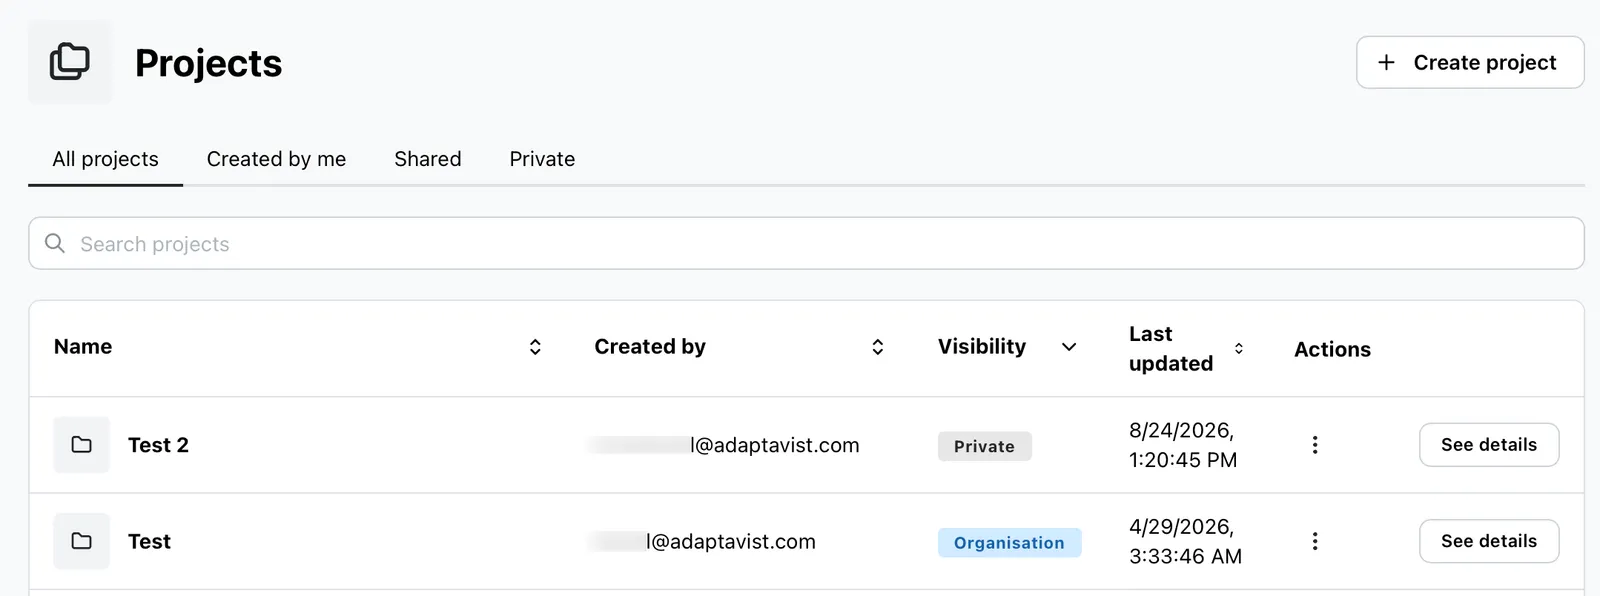
Task: Open the three-dot actions menu for Test 2
Action: (1315, 445)
